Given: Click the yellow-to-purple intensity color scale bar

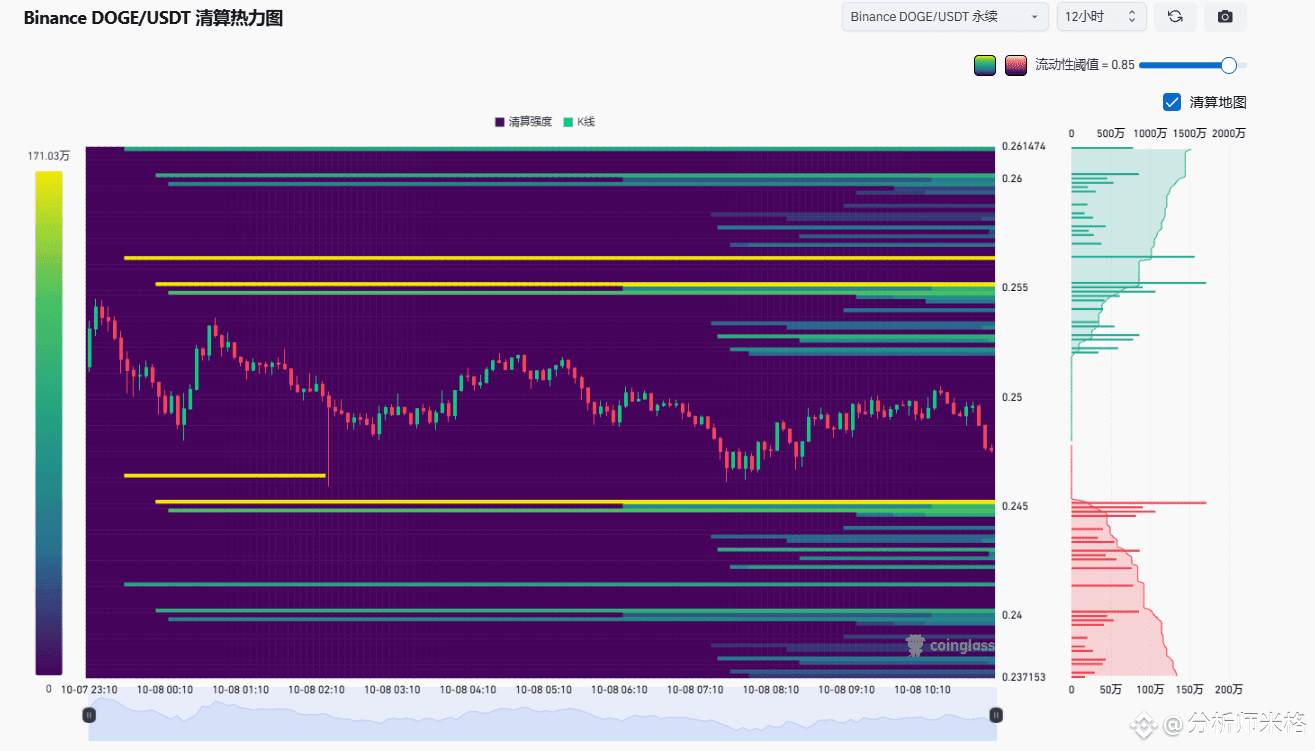Looking at the screenshot, I should [49, 422].
